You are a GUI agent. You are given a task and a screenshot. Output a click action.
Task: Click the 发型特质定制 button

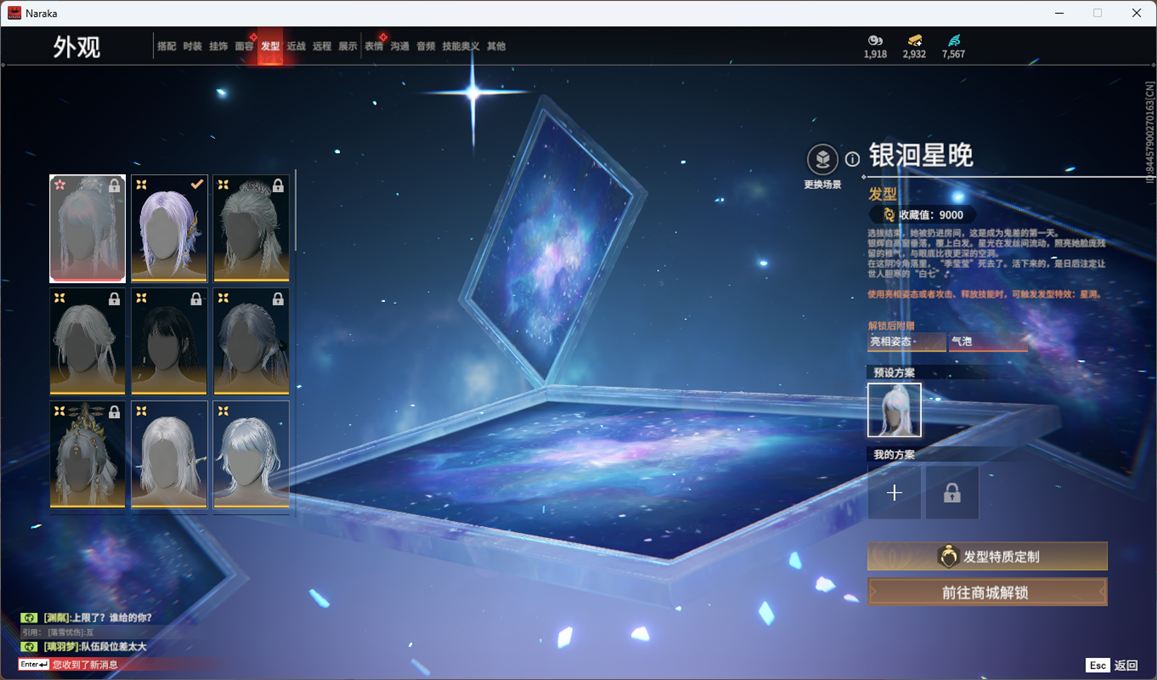pos(987,556)
